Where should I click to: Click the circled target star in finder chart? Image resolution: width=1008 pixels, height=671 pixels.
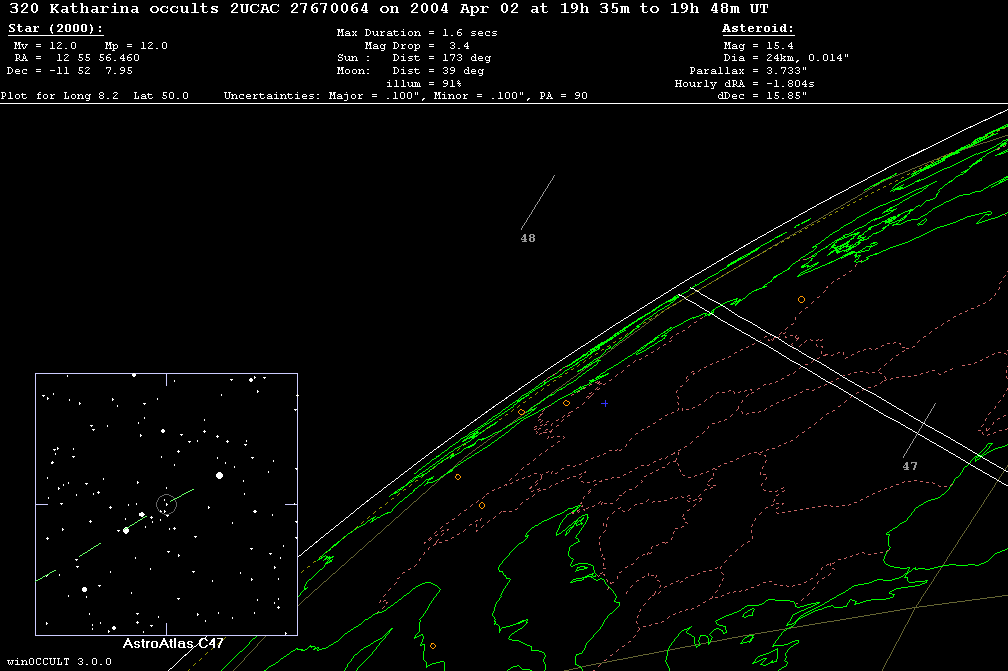167,504
